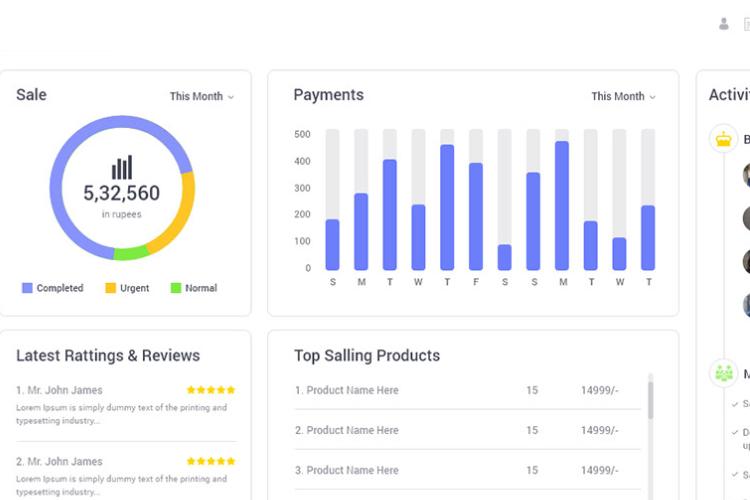This screenshot has height=500, width=750.
Task: Click the 500 axis label on Payments chart
Action: [x=302, y=134]
